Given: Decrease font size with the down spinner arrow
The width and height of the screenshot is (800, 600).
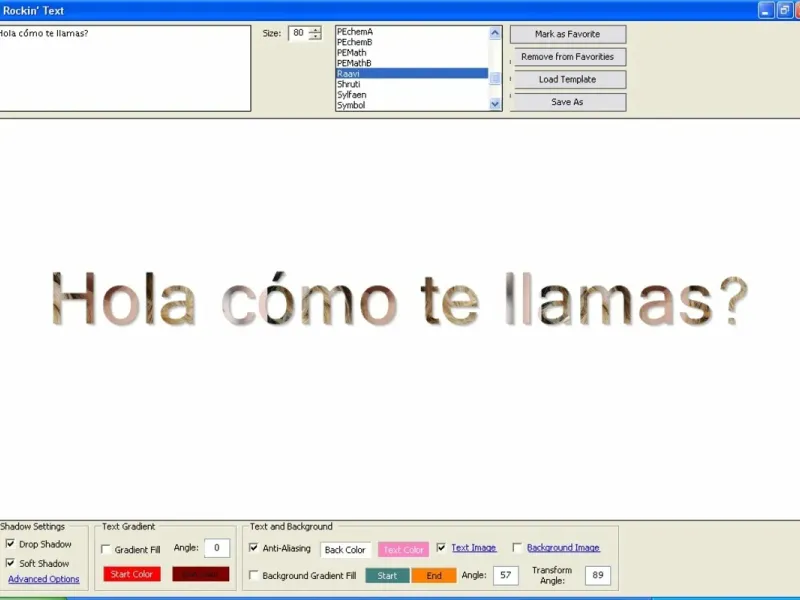Looking at the screenshot, I should [315, 37].
